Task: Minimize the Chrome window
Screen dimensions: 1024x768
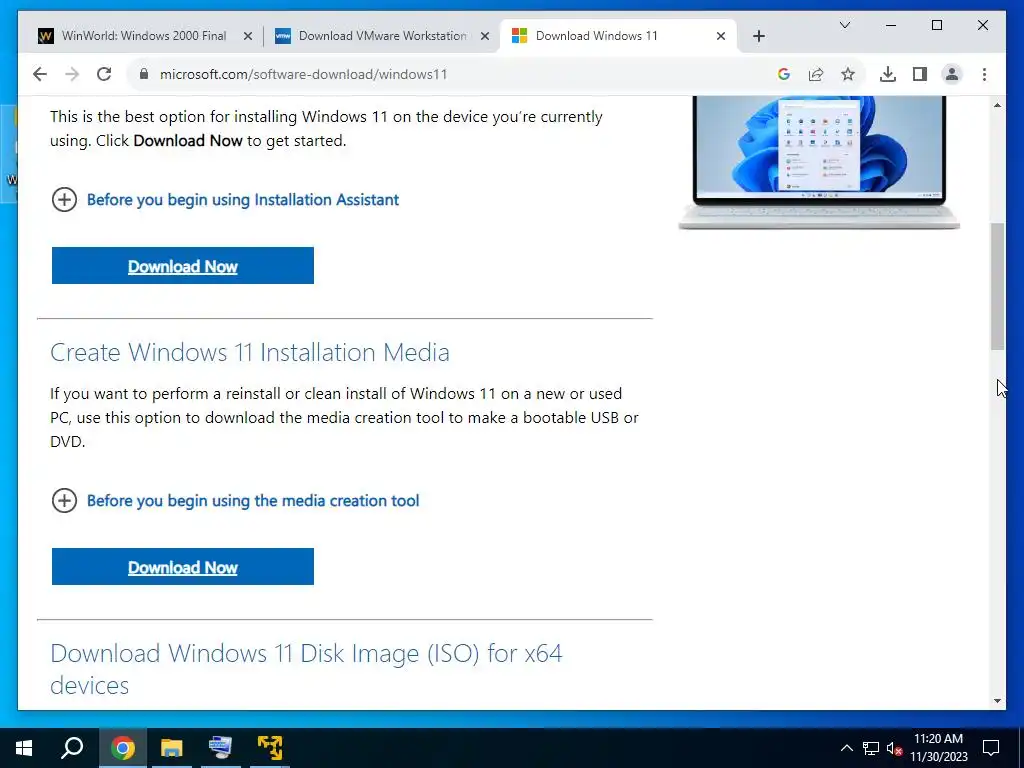Action: point(891,25)
